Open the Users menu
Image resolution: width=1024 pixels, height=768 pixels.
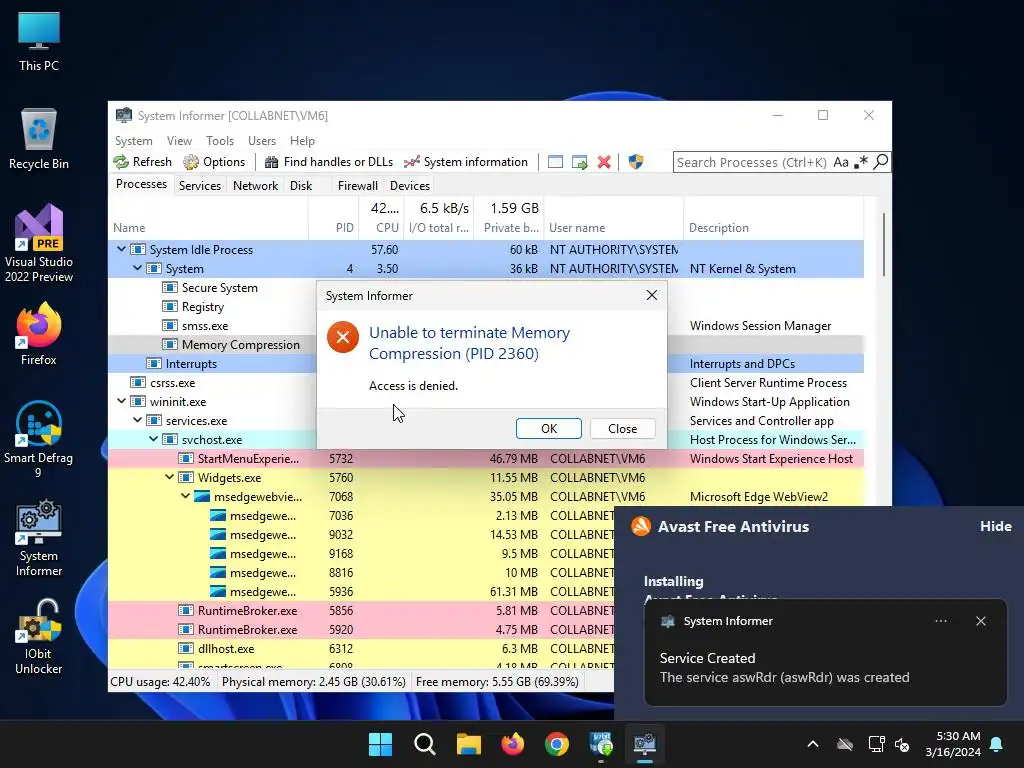point(262,141)
